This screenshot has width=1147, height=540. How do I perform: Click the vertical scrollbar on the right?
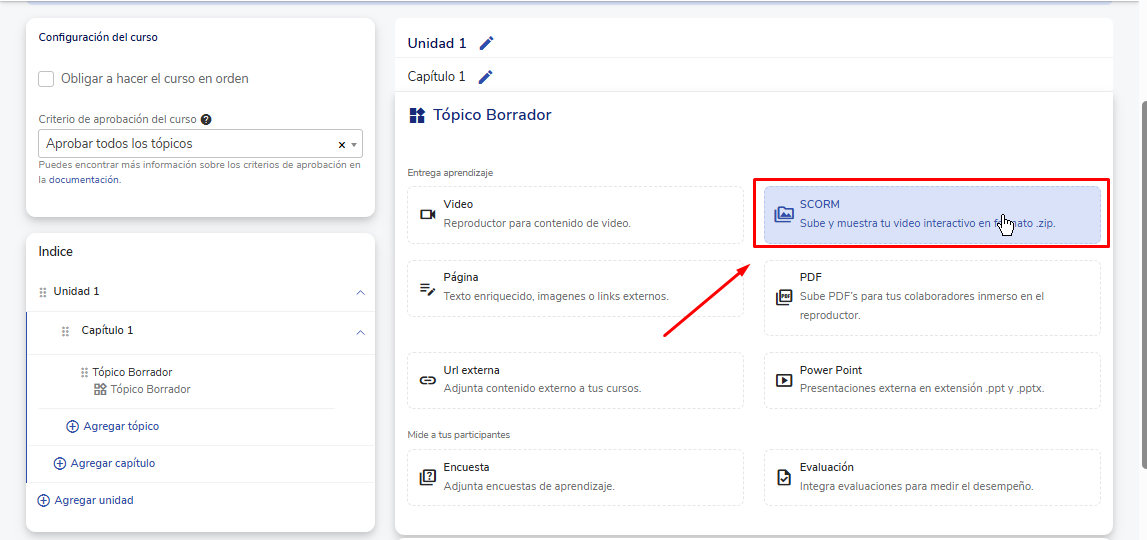point(1142,280)
